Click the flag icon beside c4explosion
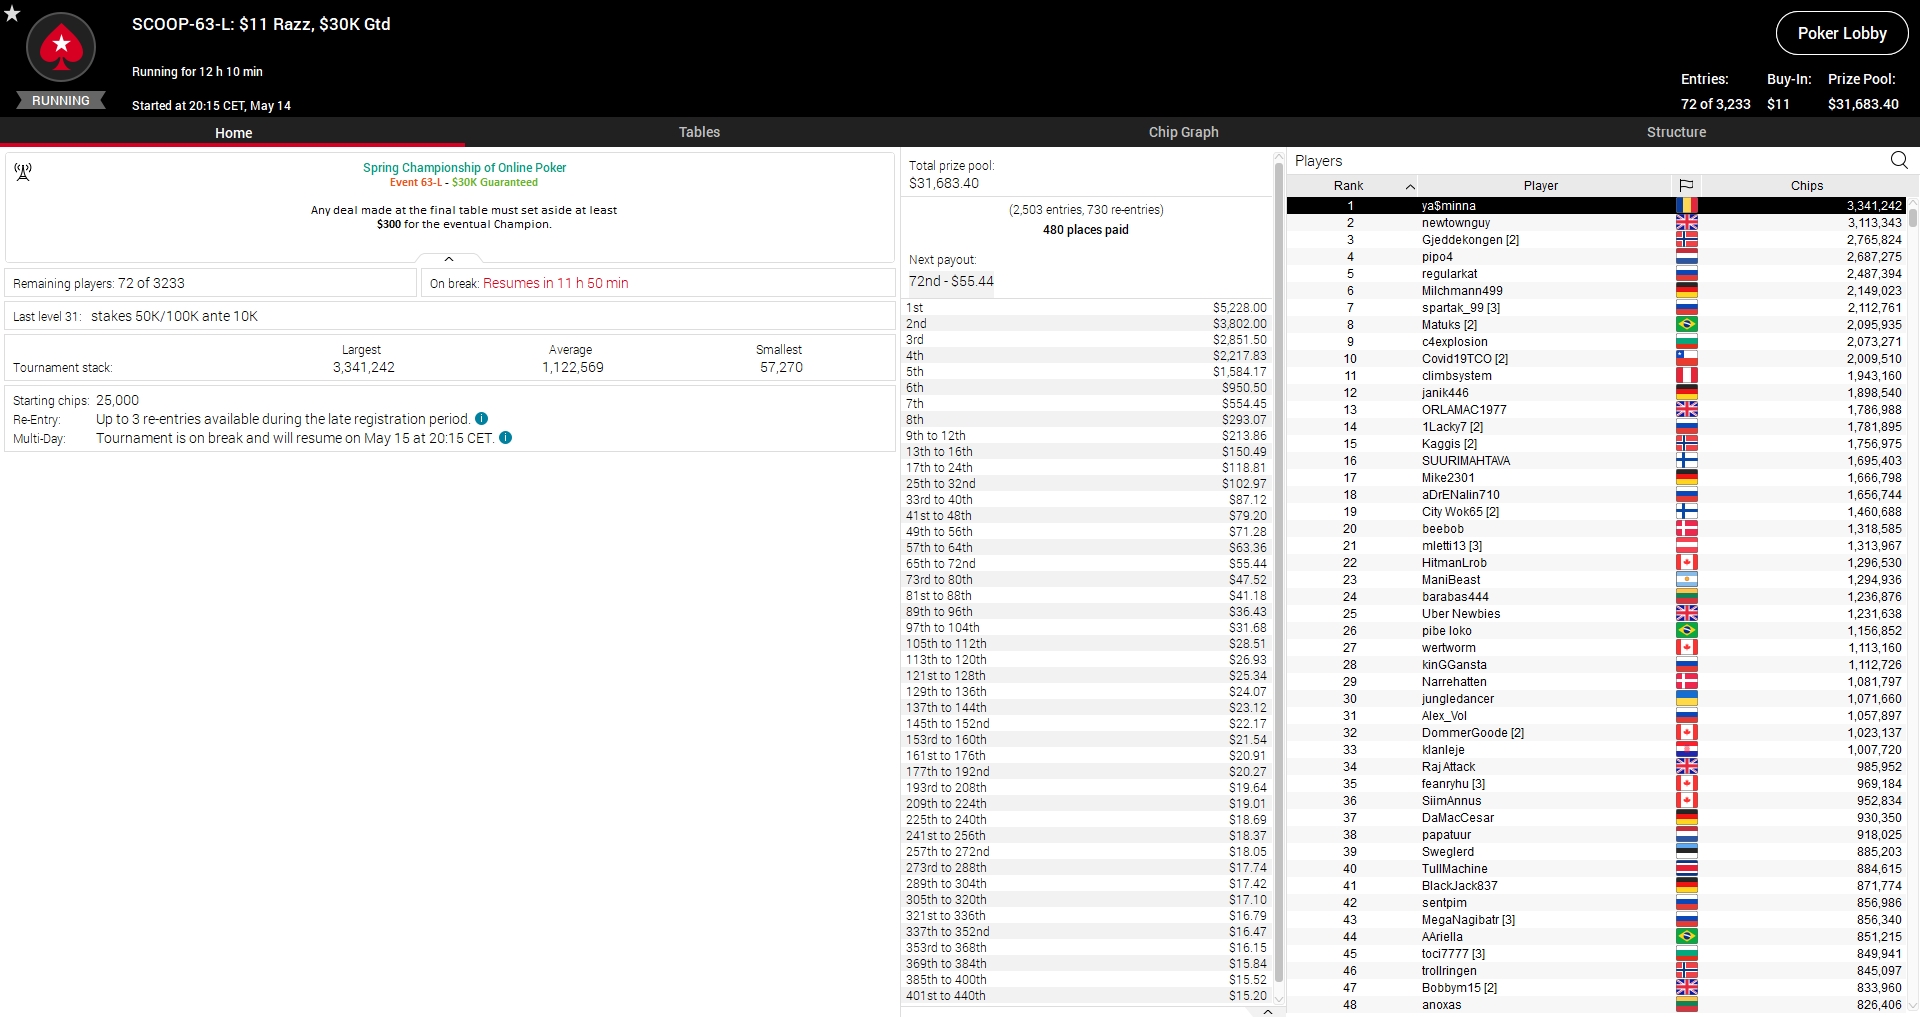This screenshot has height=1017, width=1920. click(x=1686, y=342)
